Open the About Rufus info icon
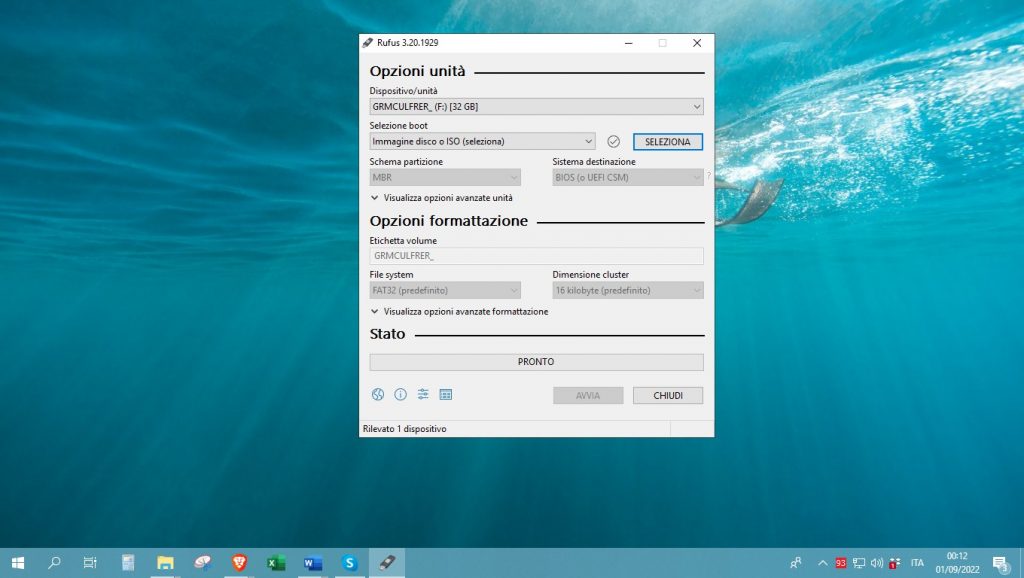Screen dimensions: 1024x578 [x=400, y=394]
